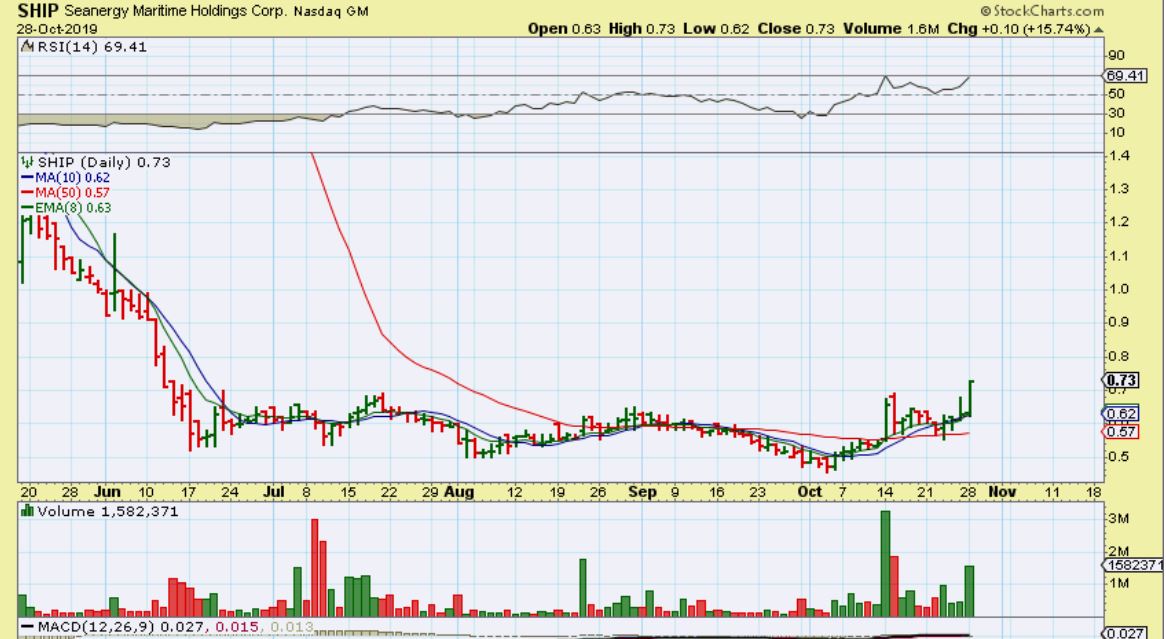
Task: Click the 1582371 volume tag on the right axis
Action: click(x=1134, y=565)
